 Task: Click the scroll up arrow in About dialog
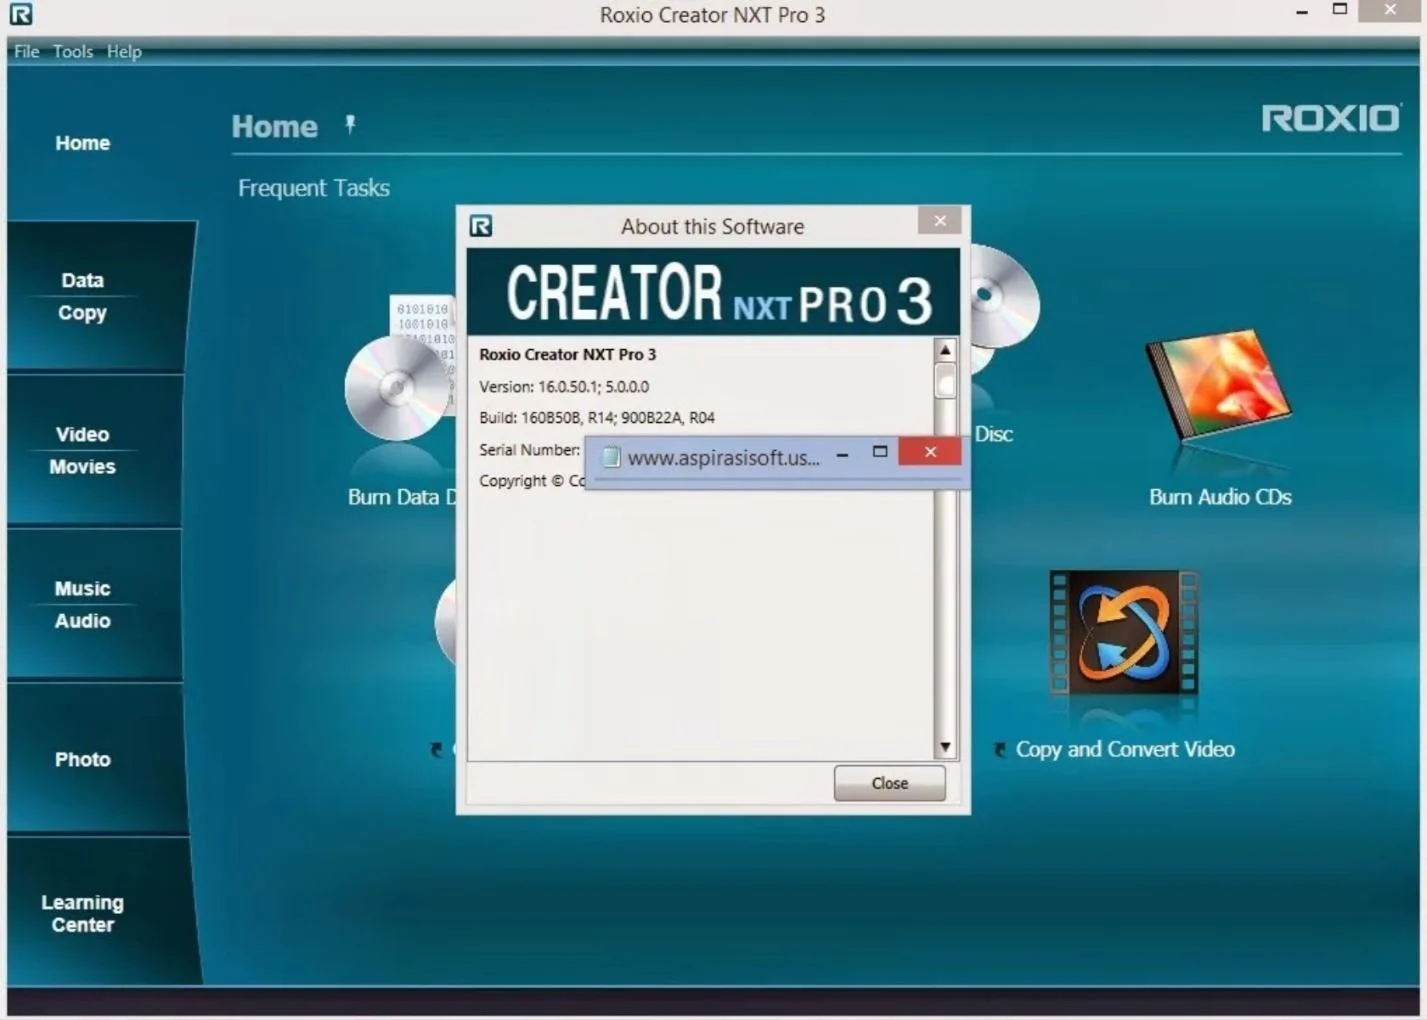pos(945,350)
